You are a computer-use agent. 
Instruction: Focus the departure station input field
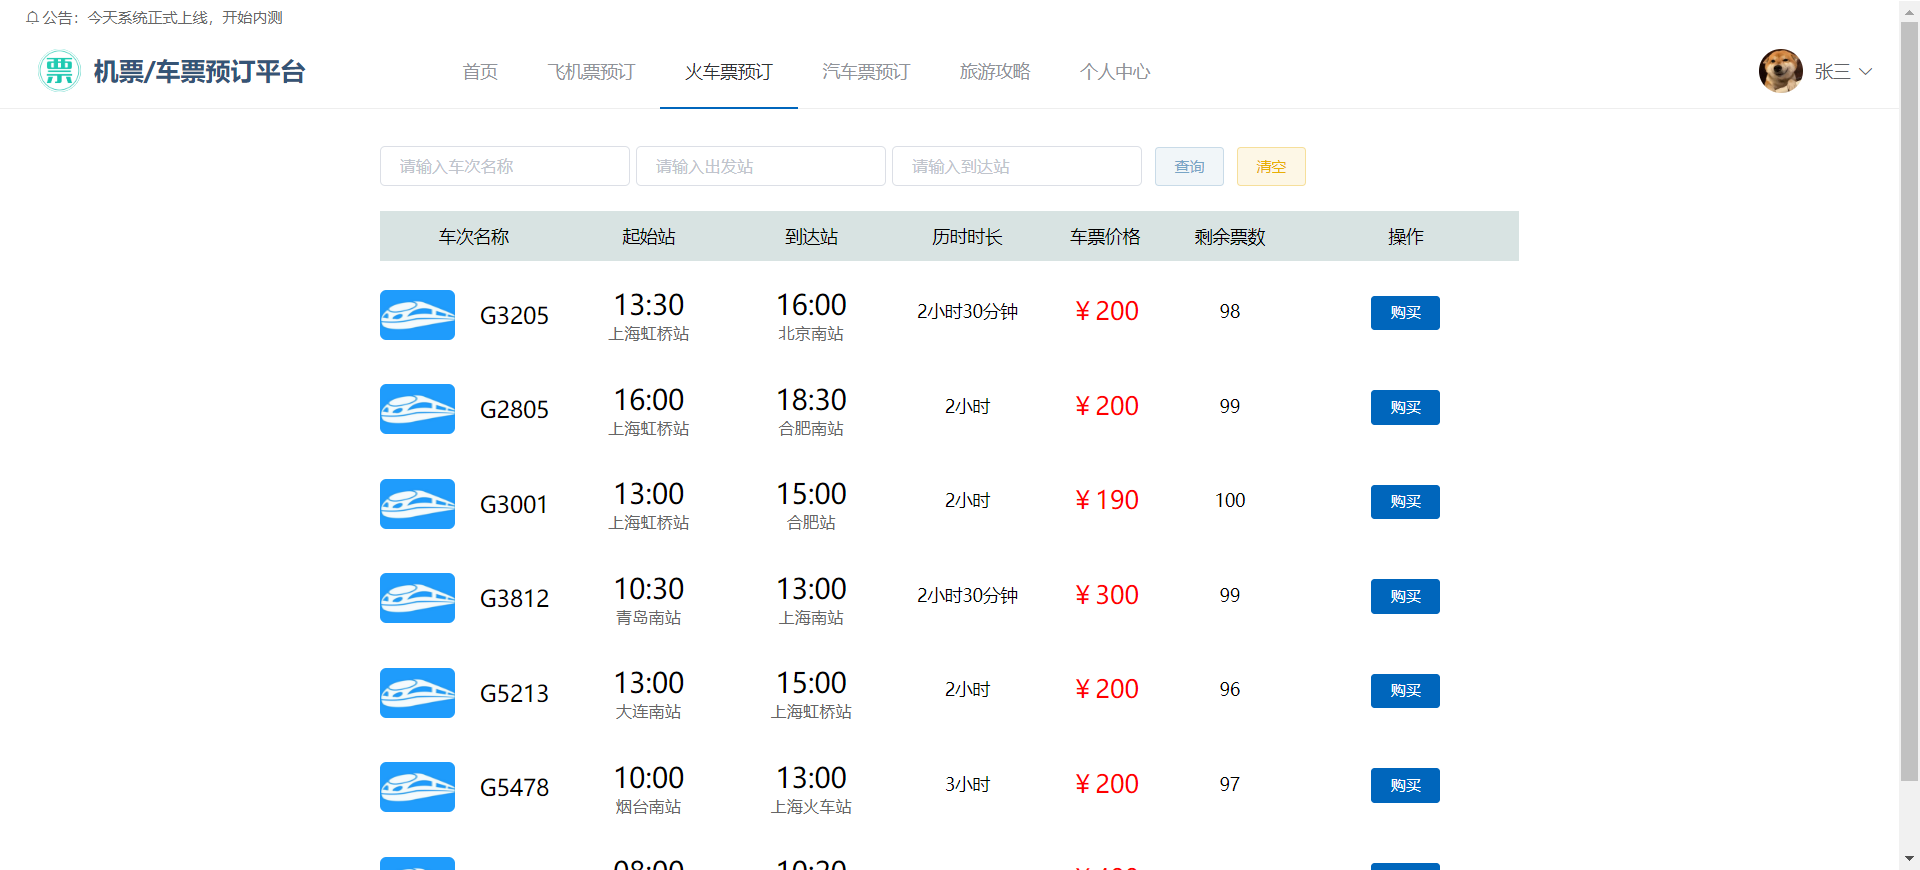pyautogui.click(x=761, y=166)
